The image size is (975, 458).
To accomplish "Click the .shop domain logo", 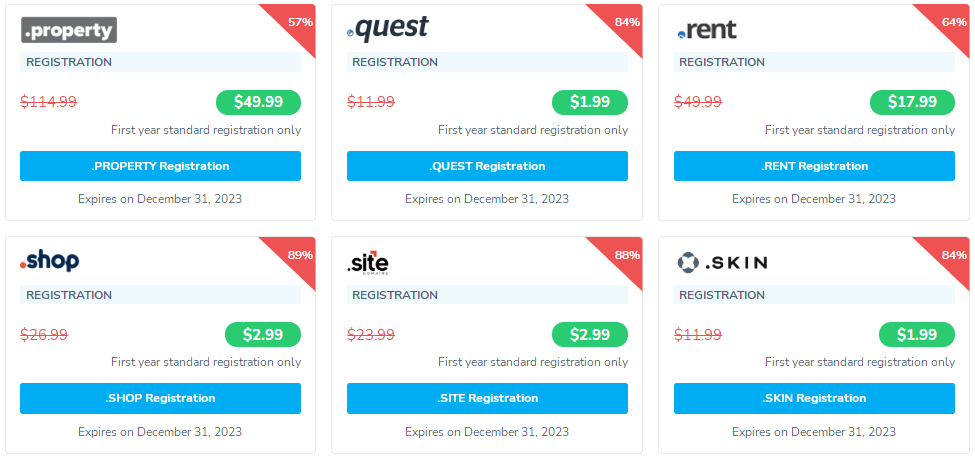I will point(50,262).
